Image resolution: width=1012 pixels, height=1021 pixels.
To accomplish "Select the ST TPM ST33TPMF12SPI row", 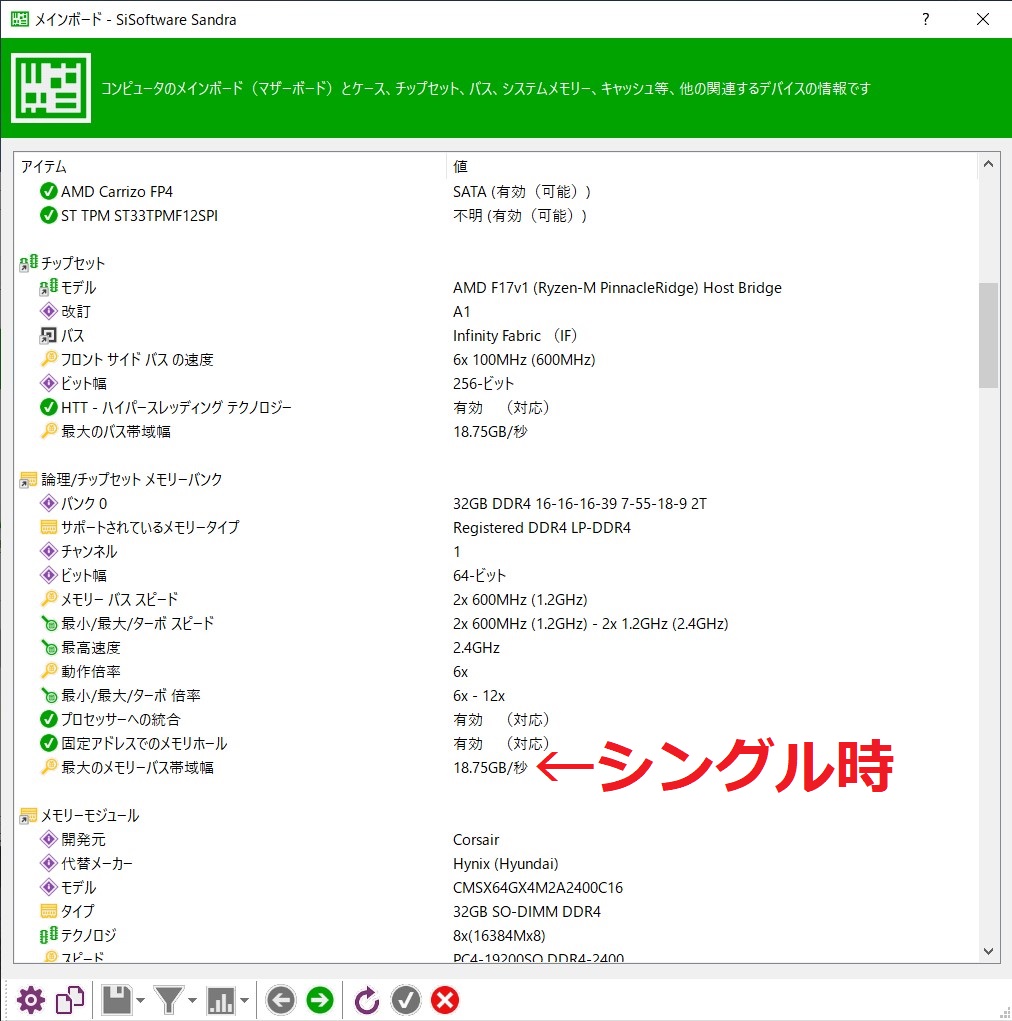I will tap(495, 216).
